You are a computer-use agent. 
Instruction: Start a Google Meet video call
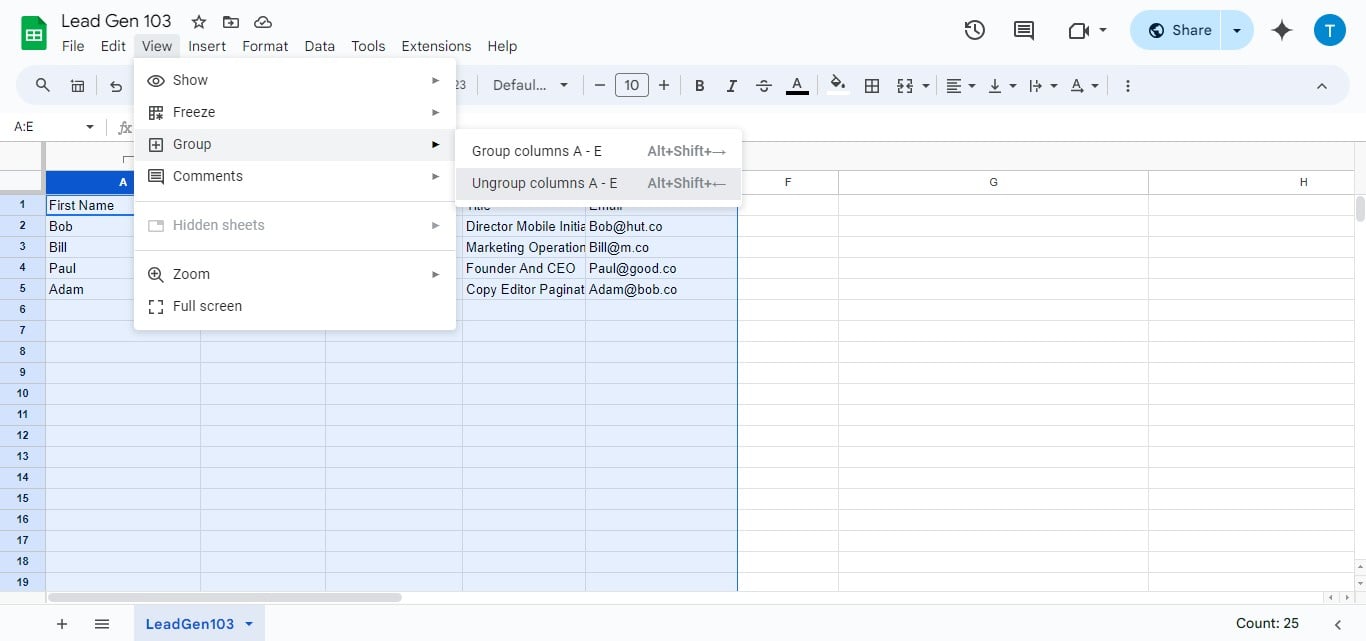[1081, 30]
